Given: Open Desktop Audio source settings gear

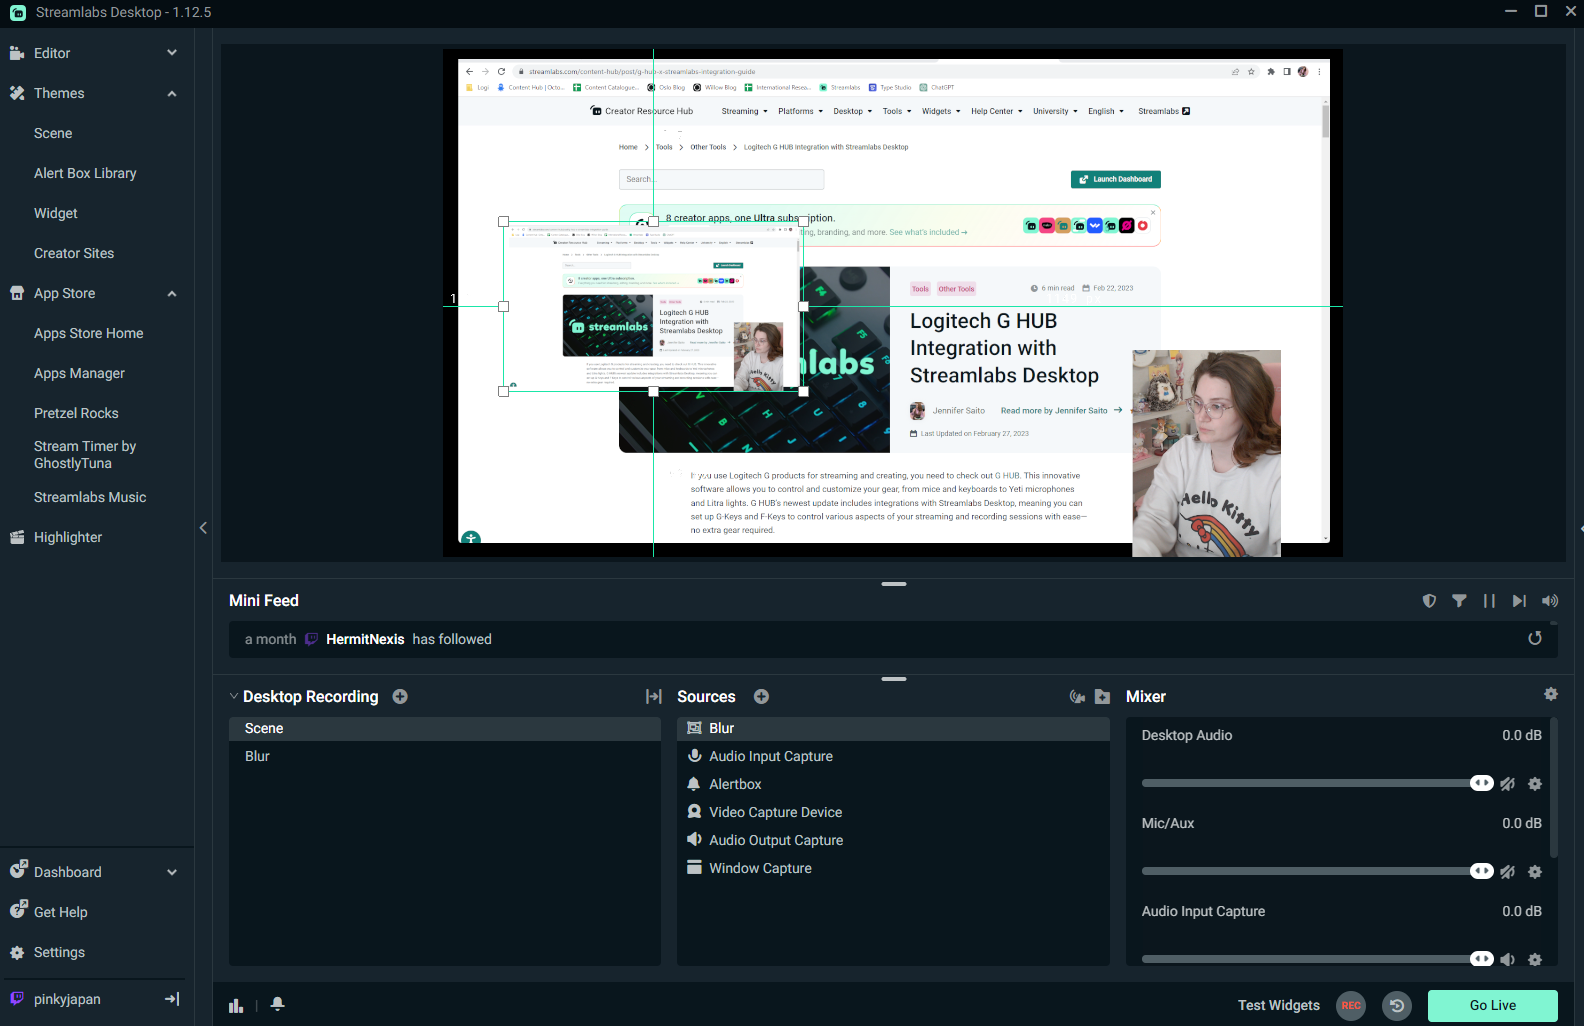Looking at the screenshot, I should coord(1535,784).
